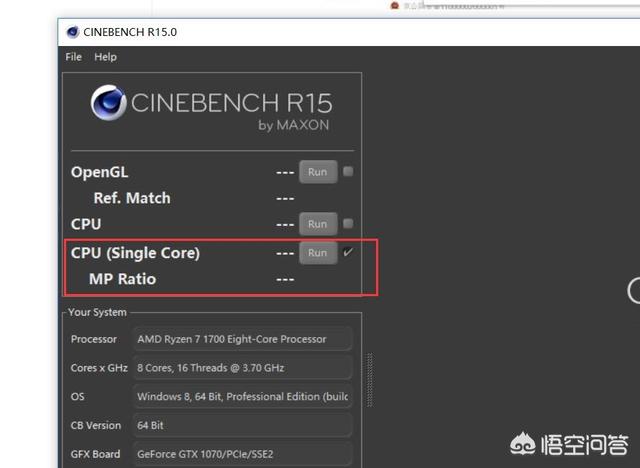Run the OpenGL benchmark

coord(318,172)
